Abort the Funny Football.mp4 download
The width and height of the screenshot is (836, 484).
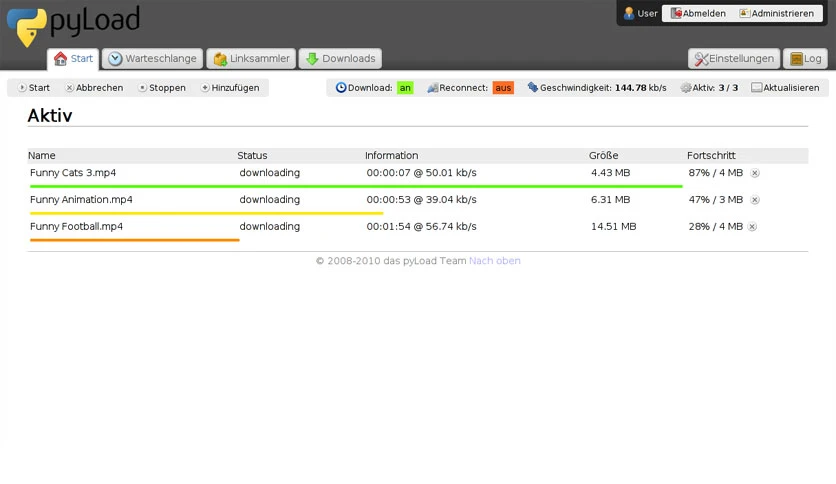tap(752, 227)
